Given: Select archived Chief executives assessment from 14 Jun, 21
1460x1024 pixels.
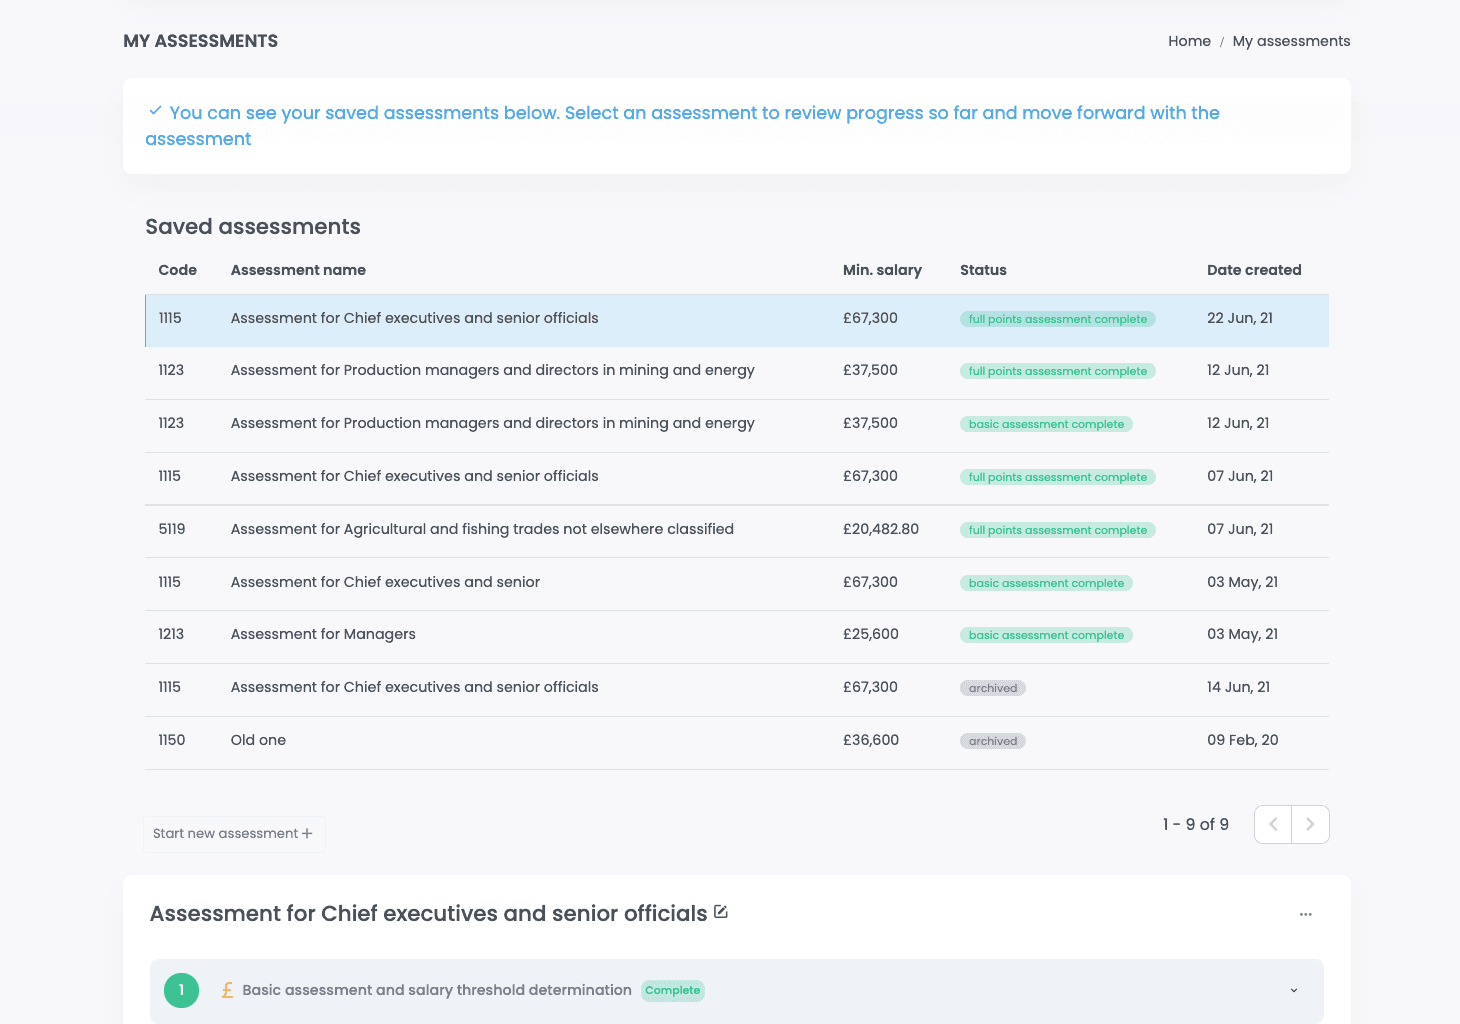Looking at the screenshot, I should click(x=737, y=689).
